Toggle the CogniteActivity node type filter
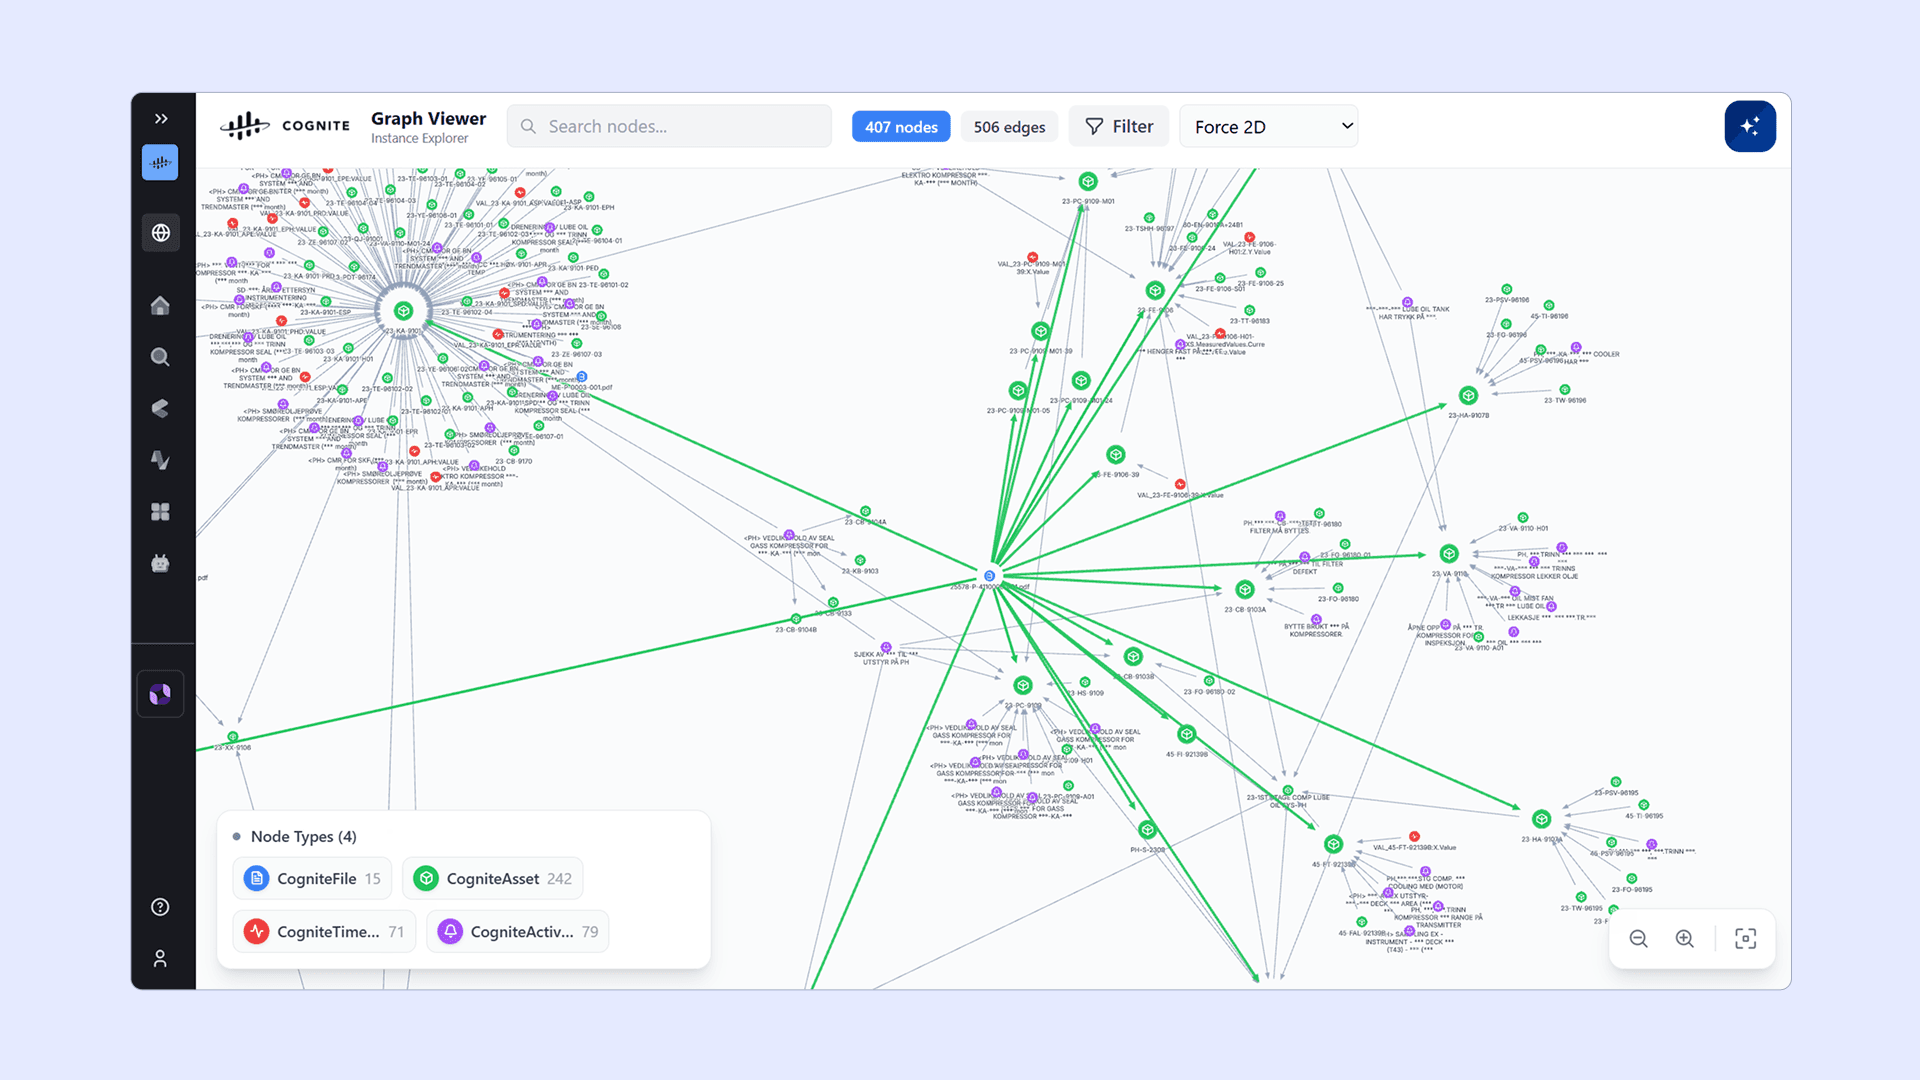The width and height of the screenshot is (1920, 1080). pyautogui.click(x=518, y=932)
